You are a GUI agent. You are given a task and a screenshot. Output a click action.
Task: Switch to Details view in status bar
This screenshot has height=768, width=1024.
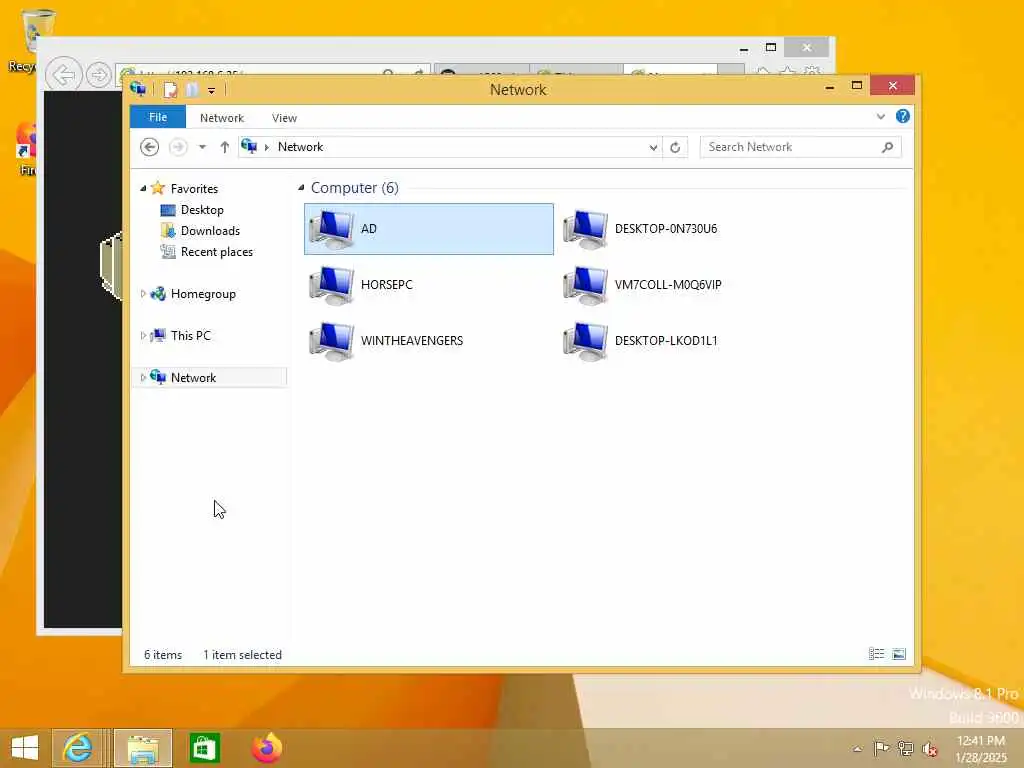pyautogui.click(x=876, y=654)
